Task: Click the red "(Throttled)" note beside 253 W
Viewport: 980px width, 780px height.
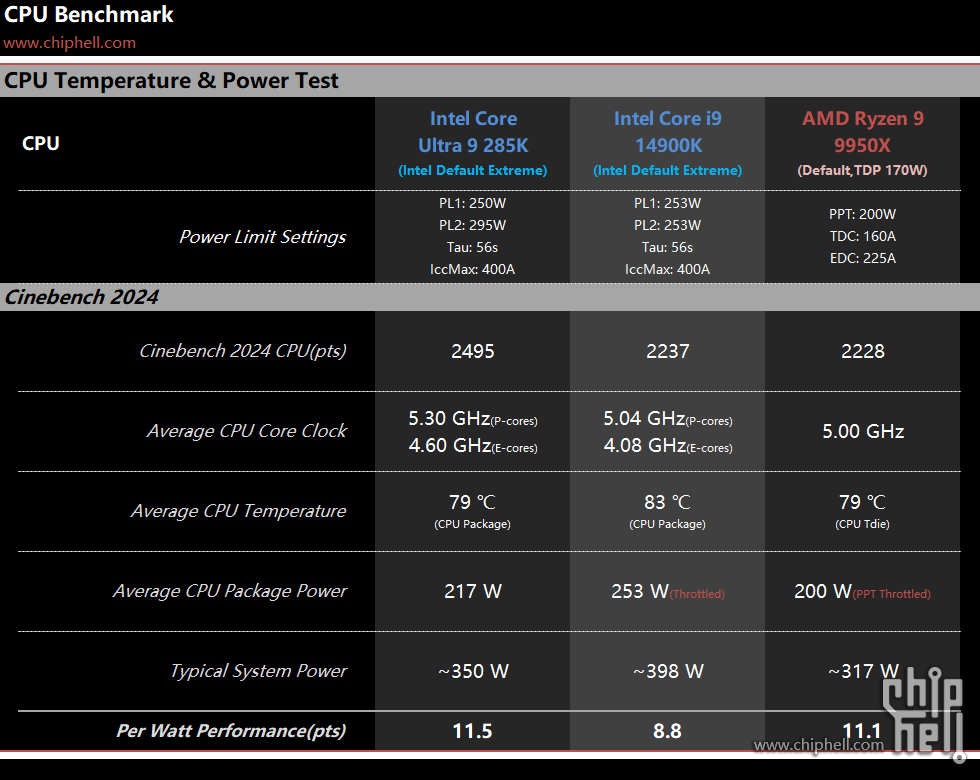Action: [x=698, y=594]
